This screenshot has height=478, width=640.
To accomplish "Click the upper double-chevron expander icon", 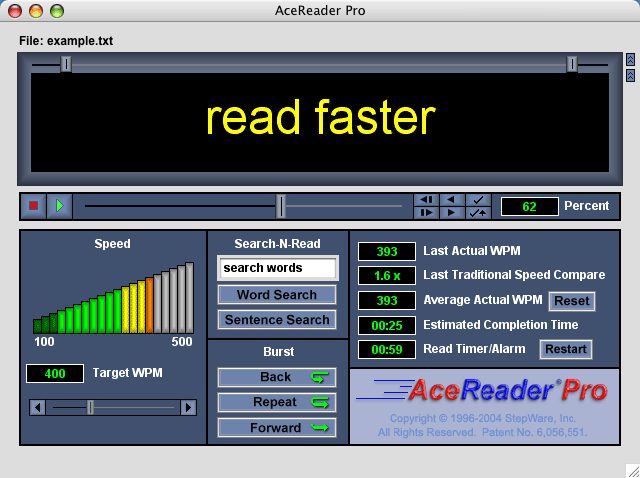I will pos(630,60).
